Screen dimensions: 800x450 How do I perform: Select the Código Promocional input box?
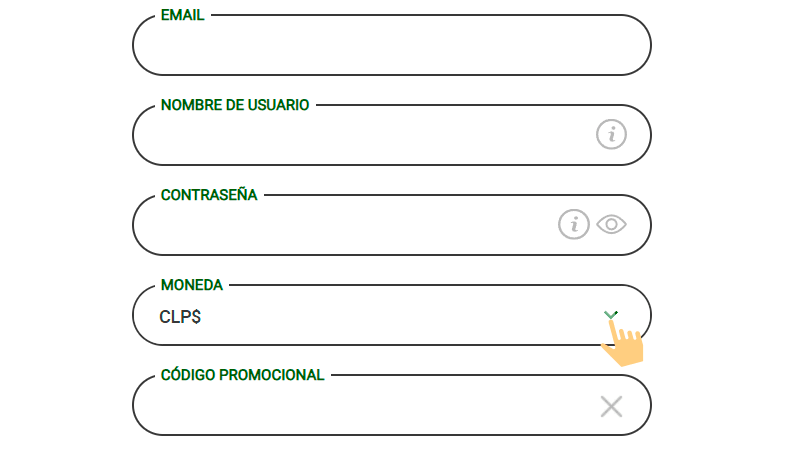[360, 406]
